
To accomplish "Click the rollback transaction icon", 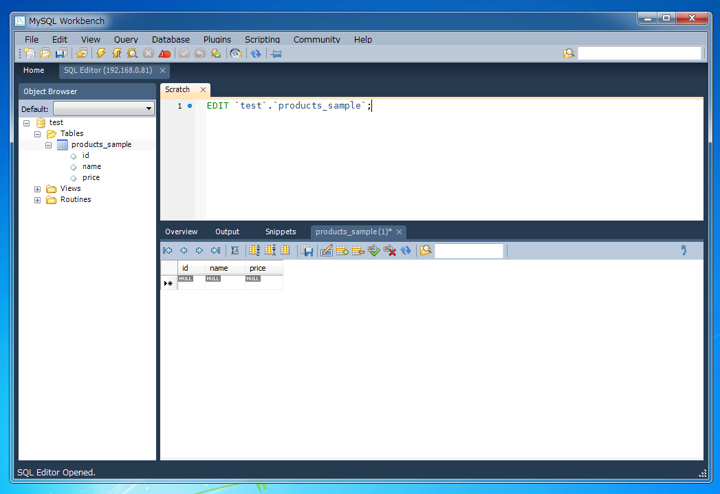I will coord(200,53).
